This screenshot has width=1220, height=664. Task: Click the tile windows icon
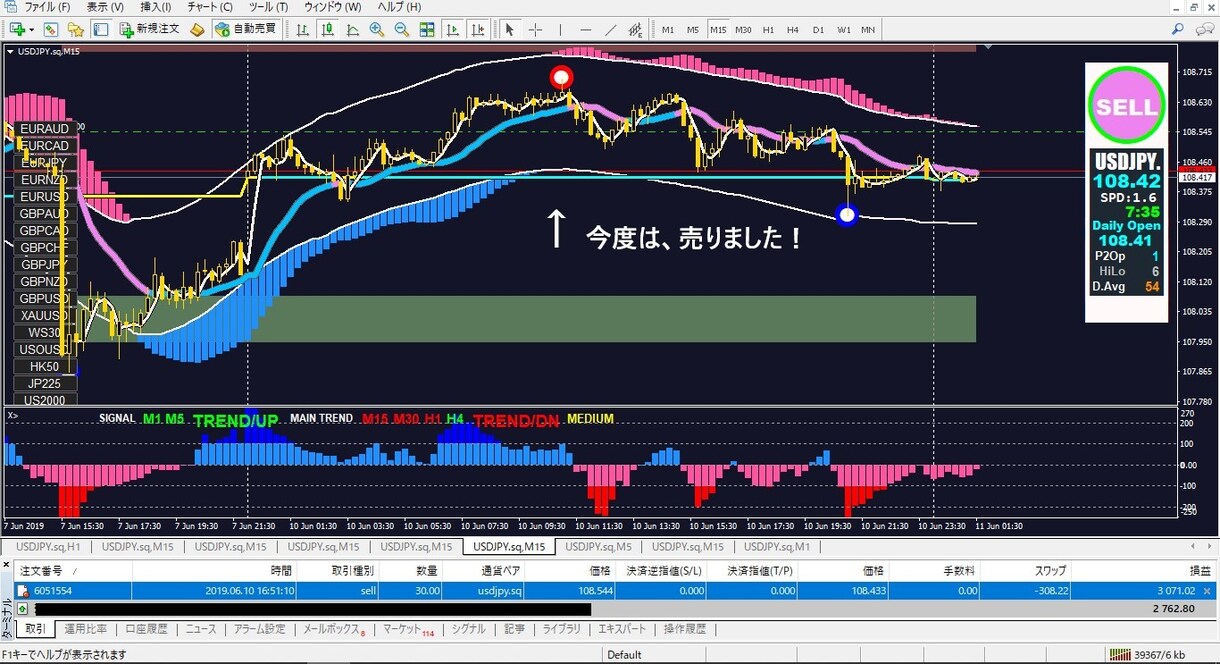427,29
